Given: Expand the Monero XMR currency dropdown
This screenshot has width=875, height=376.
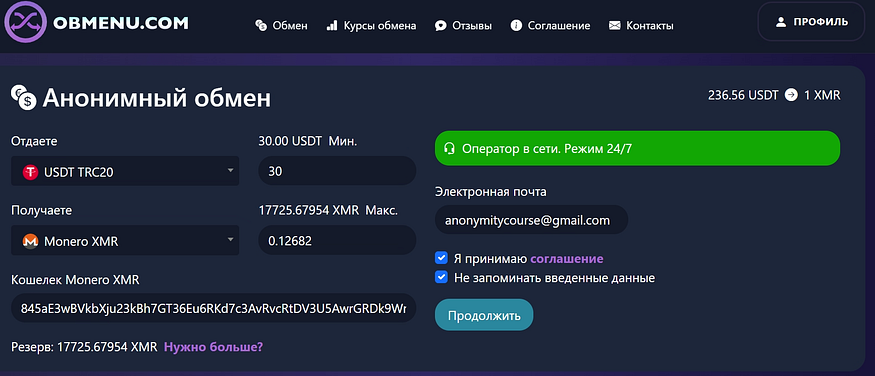Looking at the screenshot, I should (x=125, y=240).
